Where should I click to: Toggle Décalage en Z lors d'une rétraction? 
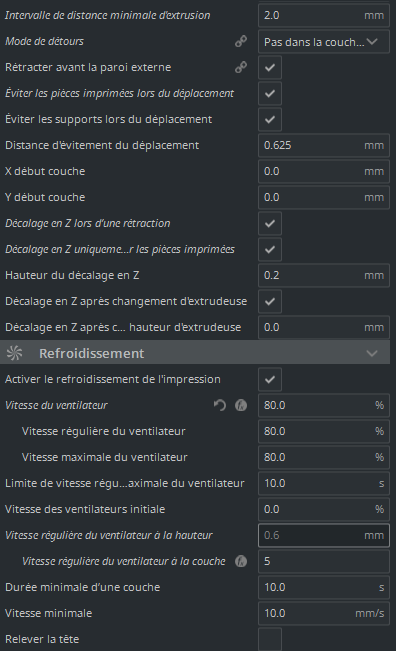(x=270, y=223)
